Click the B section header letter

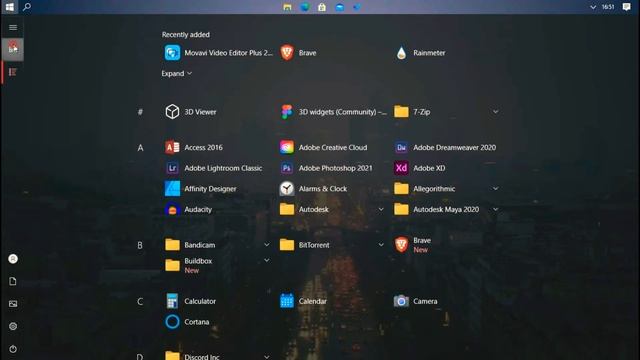pyautogui.click(x=140, y=245)
